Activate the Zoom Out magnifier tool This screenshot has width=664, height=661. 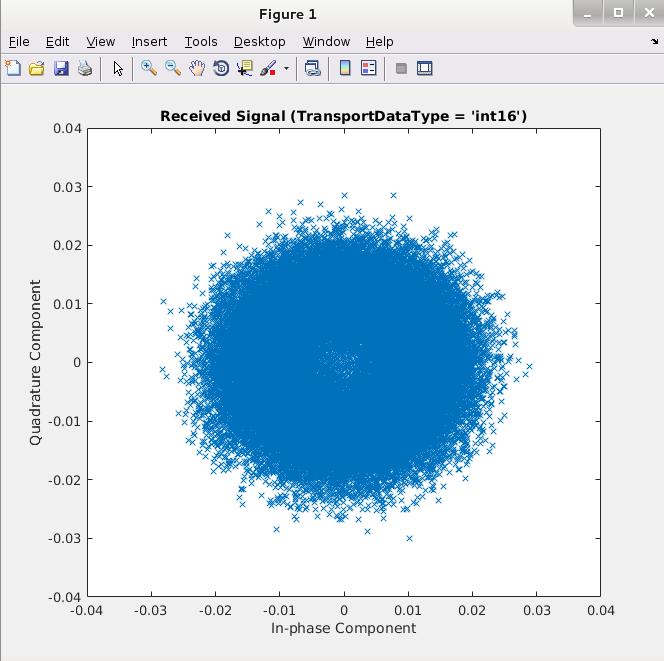173,68
